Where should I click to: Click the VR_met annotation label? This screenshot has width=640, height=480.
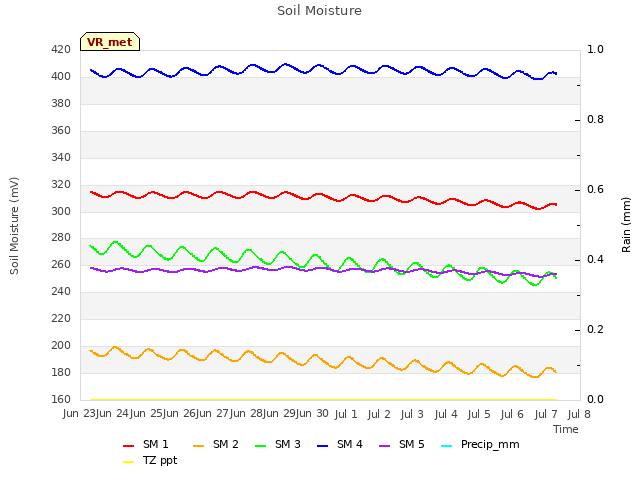coord(110,42)
